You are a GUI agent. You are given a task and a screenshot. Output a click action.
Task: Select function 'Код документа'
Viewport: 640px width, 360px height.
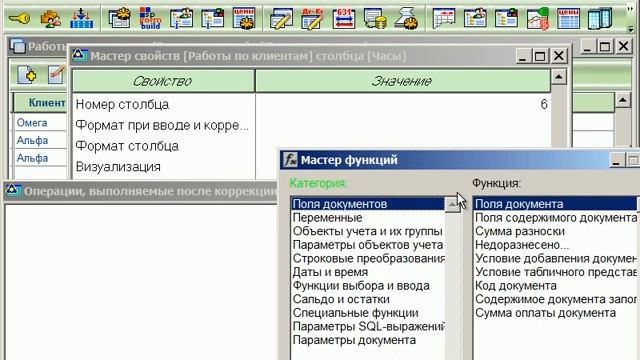point(556,286)
